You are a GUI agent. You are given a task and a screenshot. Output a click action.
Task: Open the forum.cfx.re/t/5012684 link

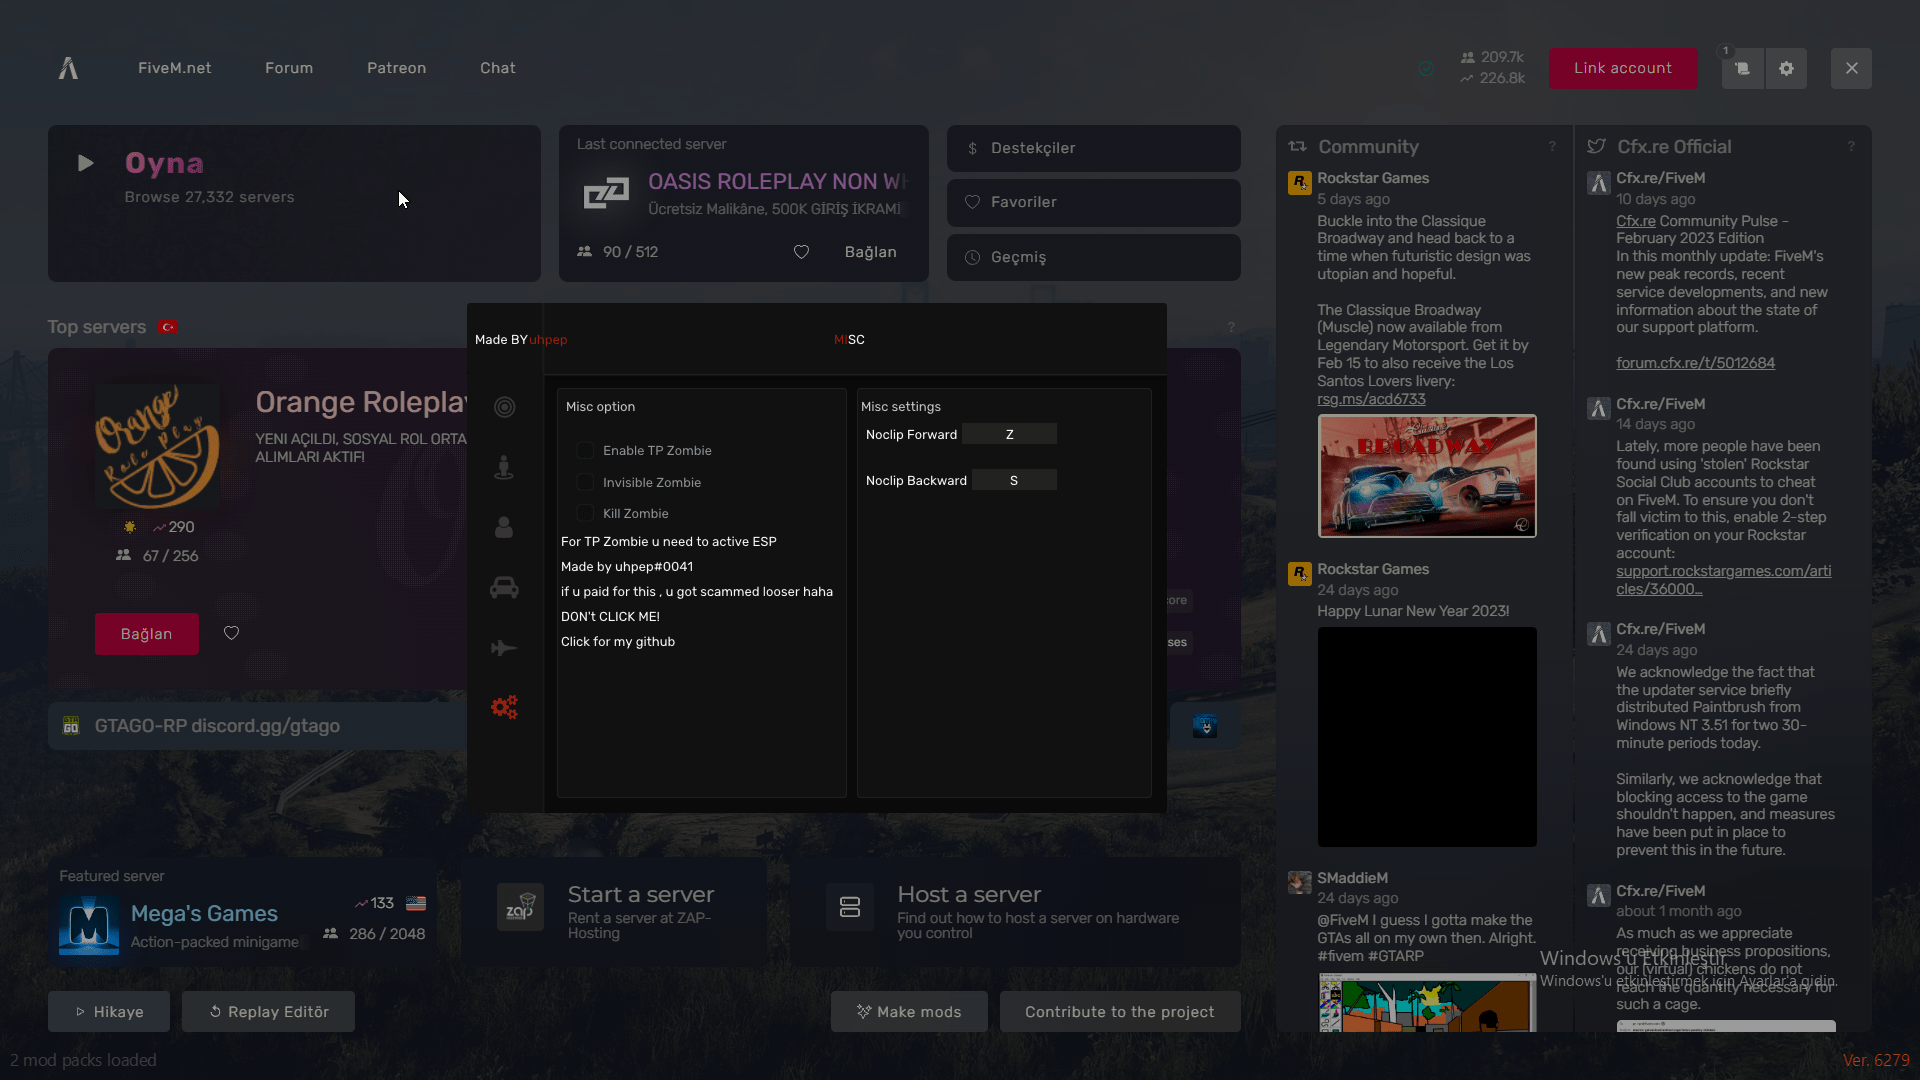pyautogui.click(x=1695, y=363)
